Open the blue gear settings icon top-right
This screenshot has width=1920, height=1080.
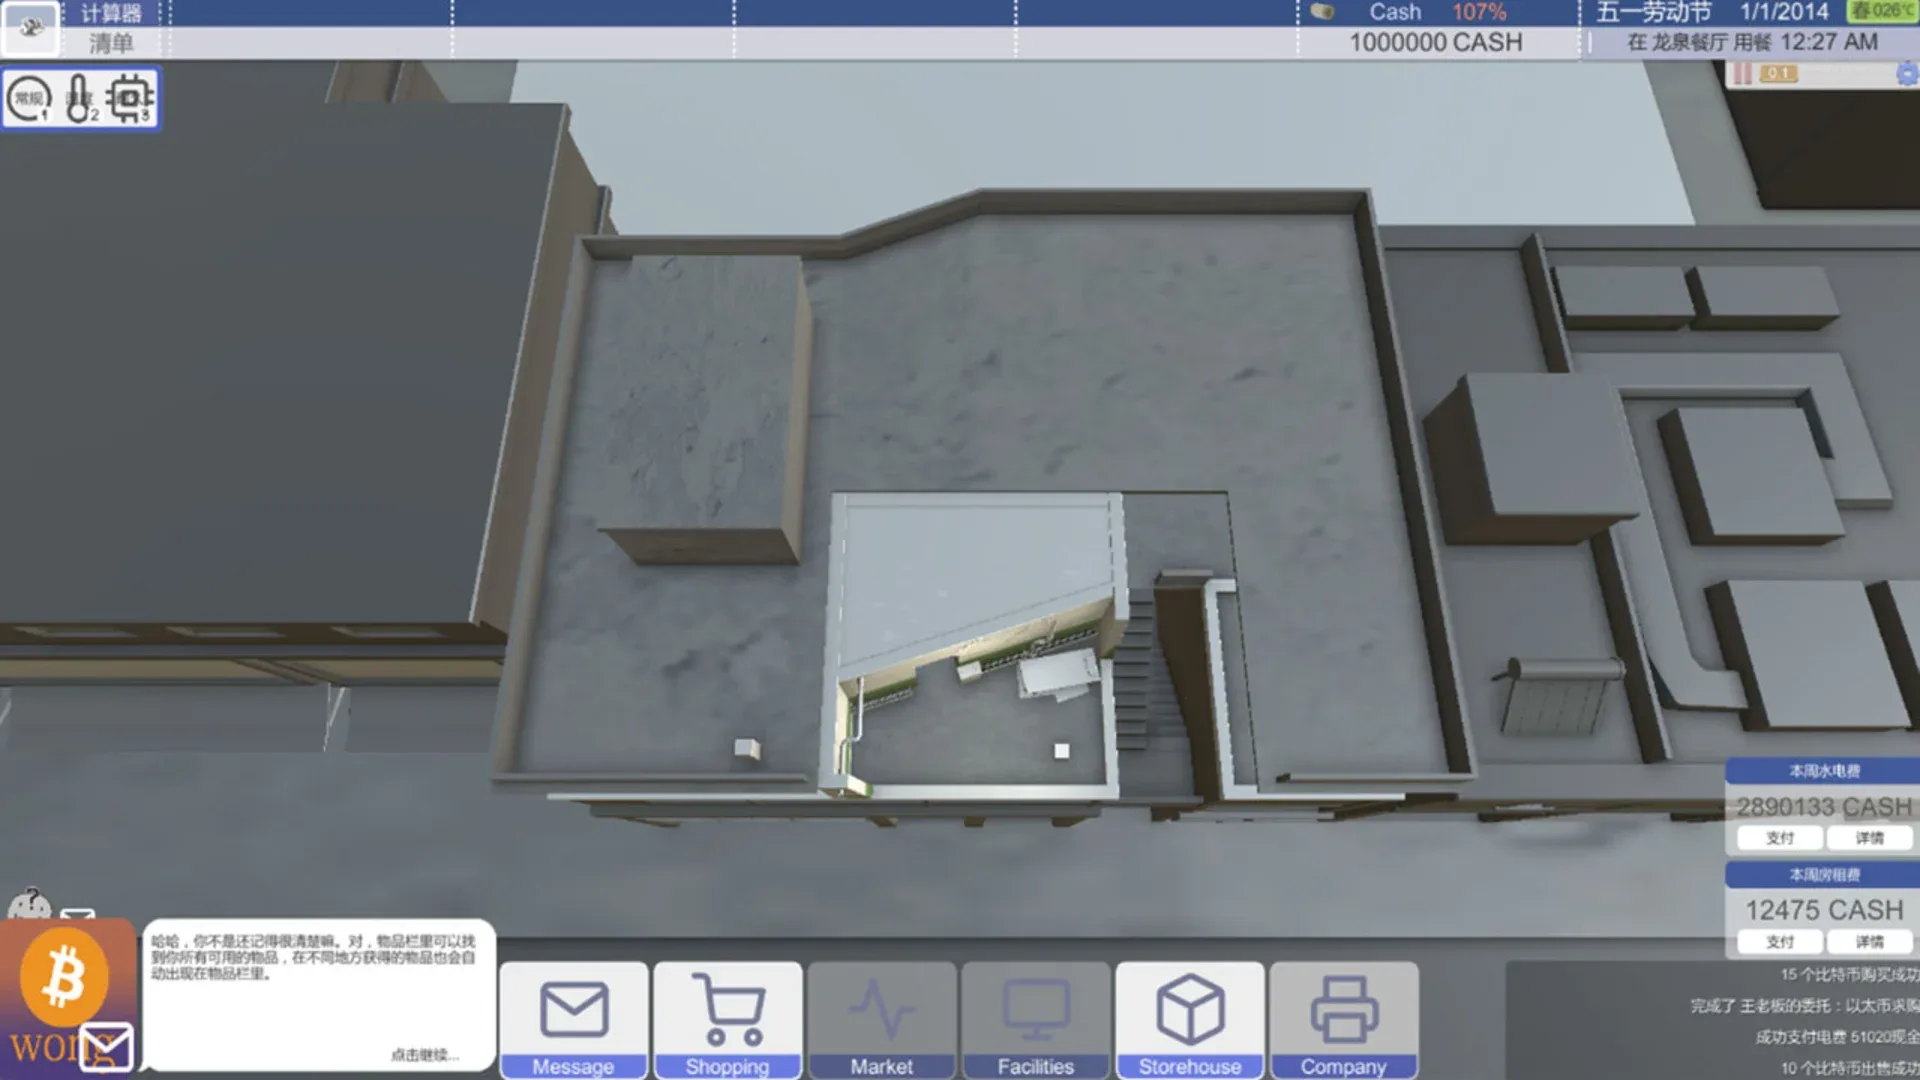coord(1905,75)
